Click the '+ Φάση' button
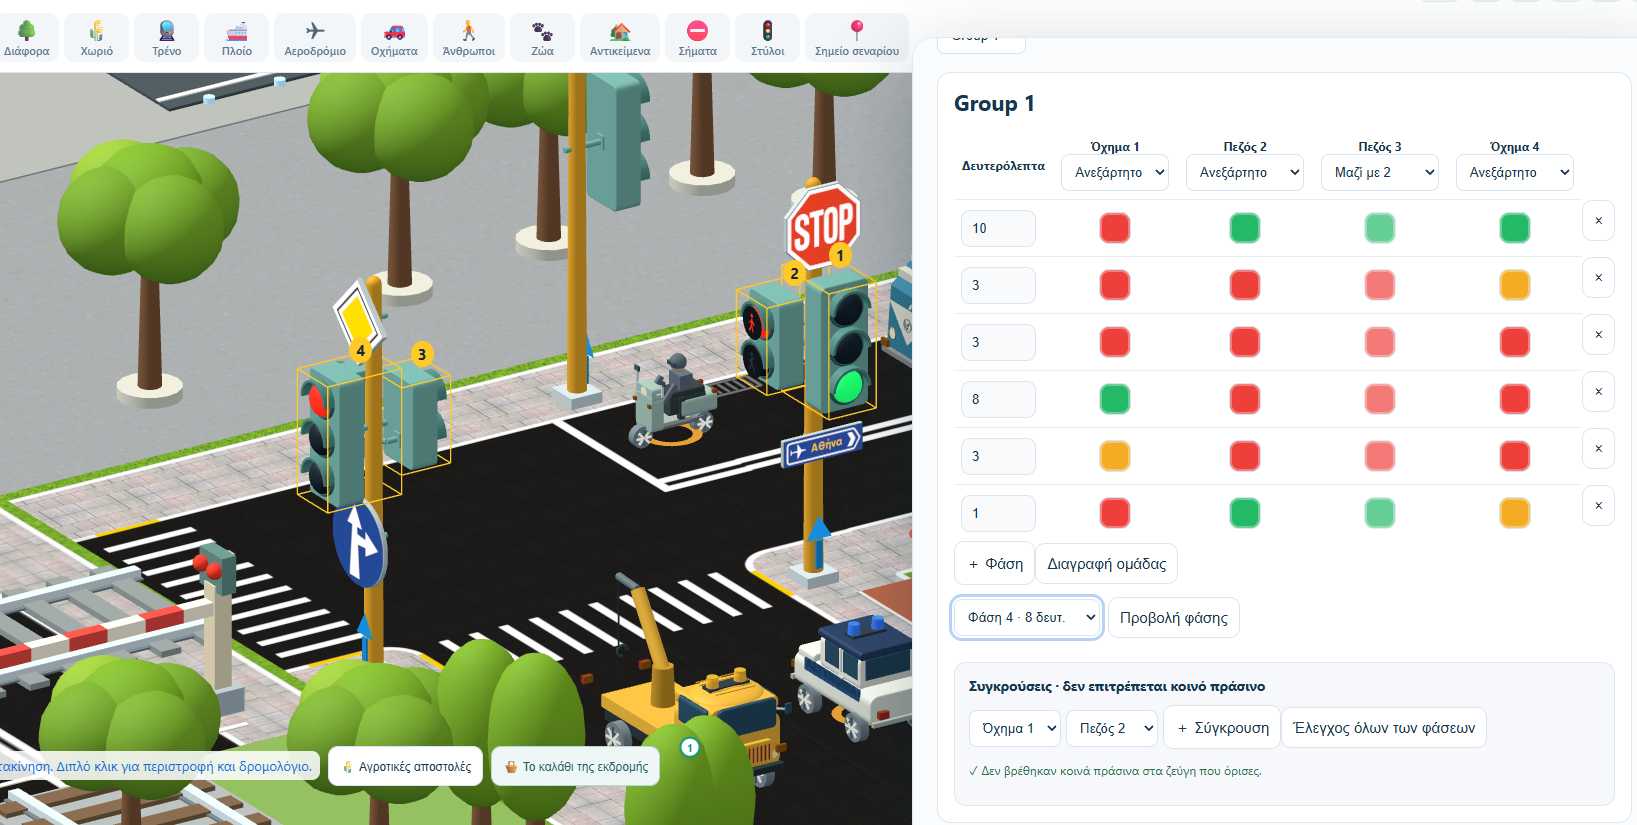Screen dimensions: 1637x825 [995, 564]
